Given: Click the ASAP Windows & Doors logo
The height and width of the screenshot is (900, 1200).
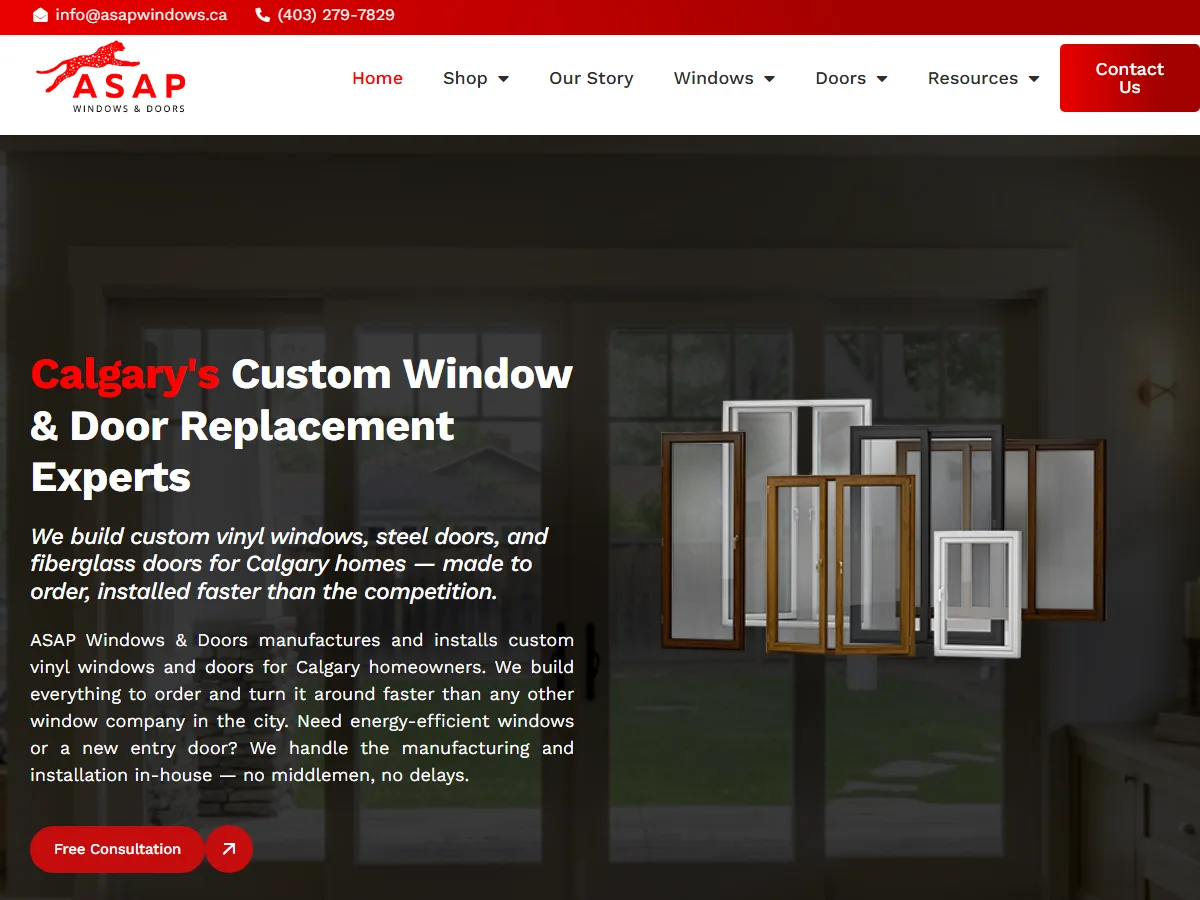Looking at the screenshot, I should click(x=111, y=77).
